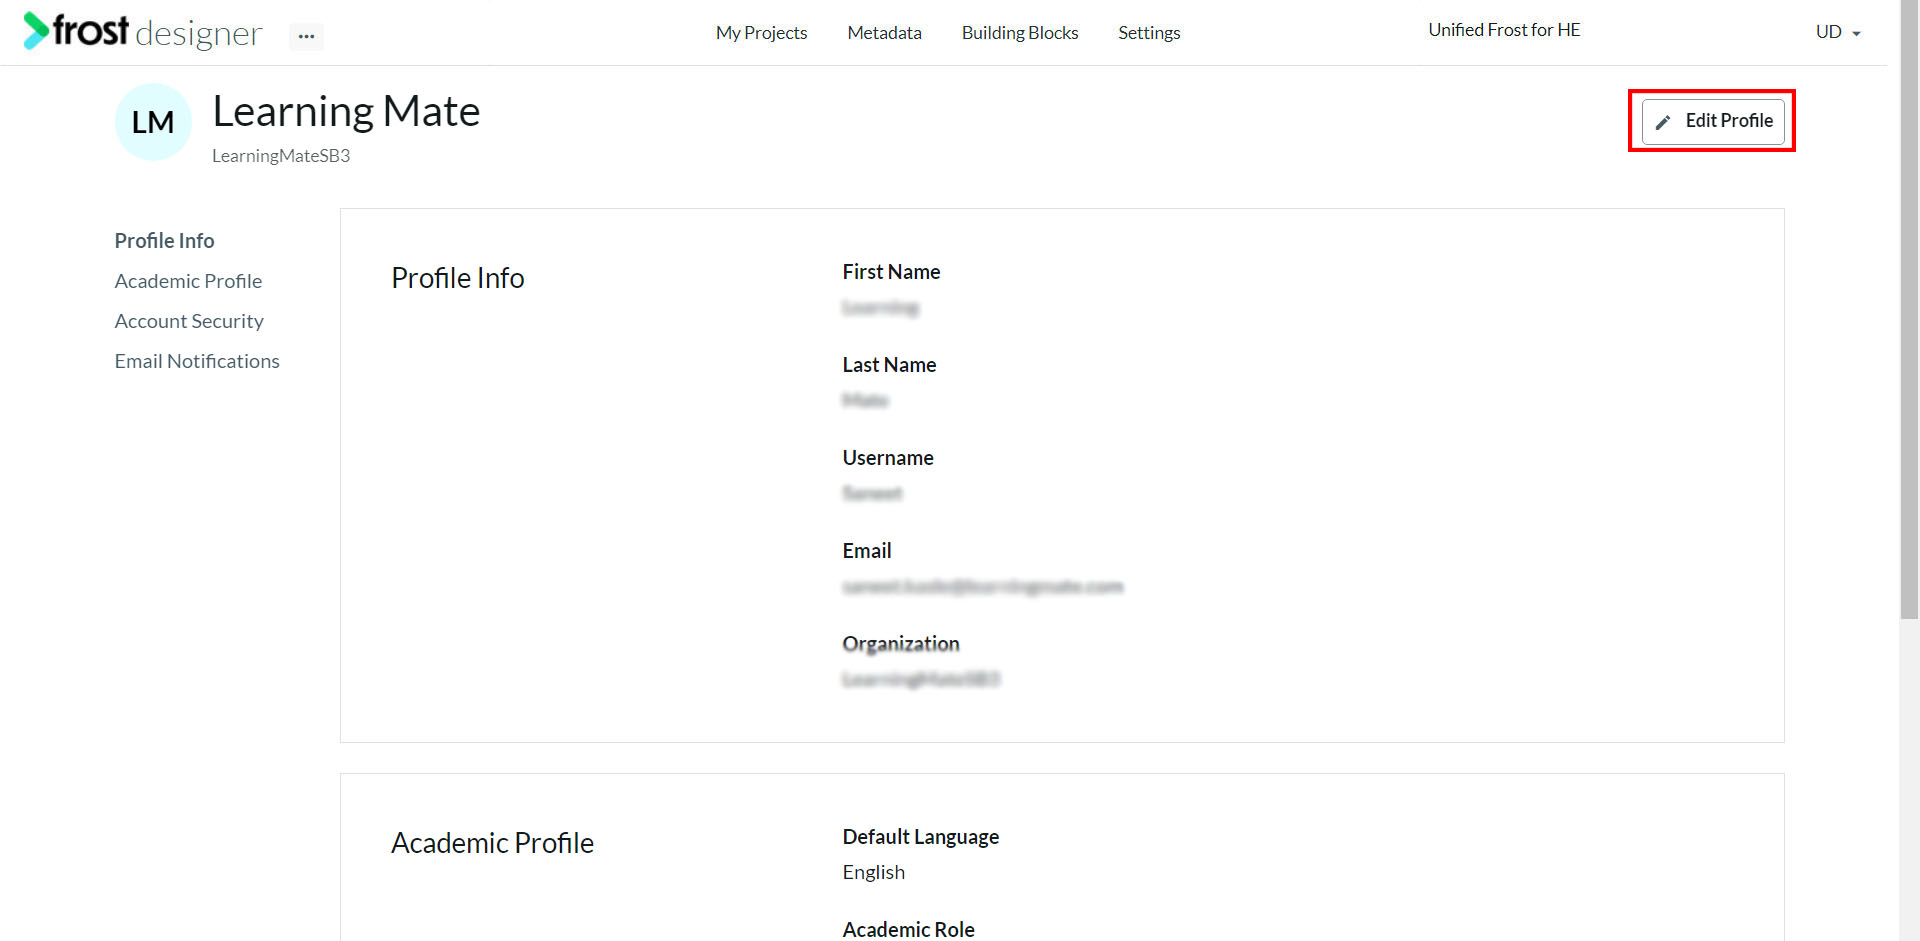Click the Email field label
Screen dimensions: 1920x941
click(x=867, y=551)
